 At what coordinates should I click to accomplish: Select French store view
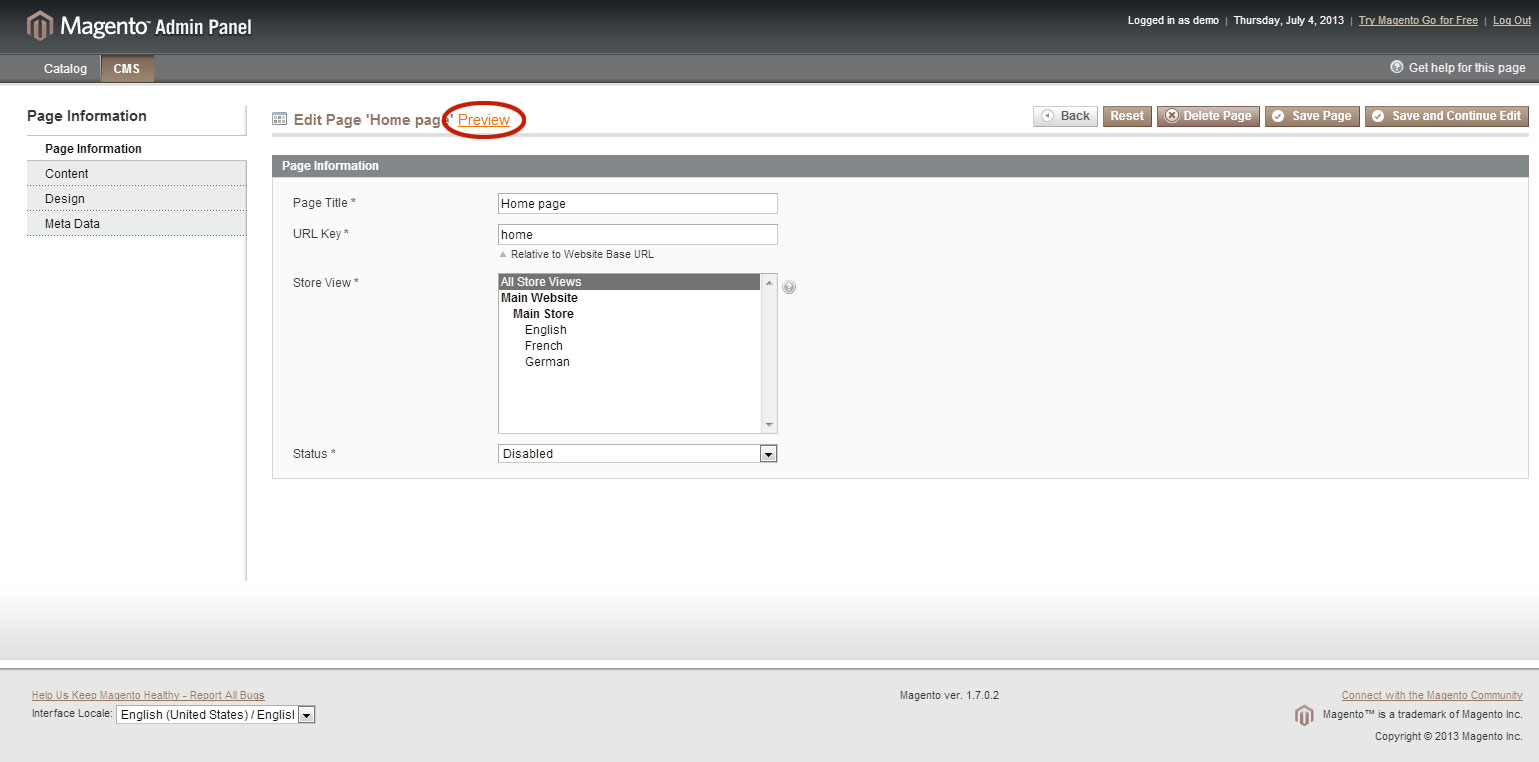(630, 346)
